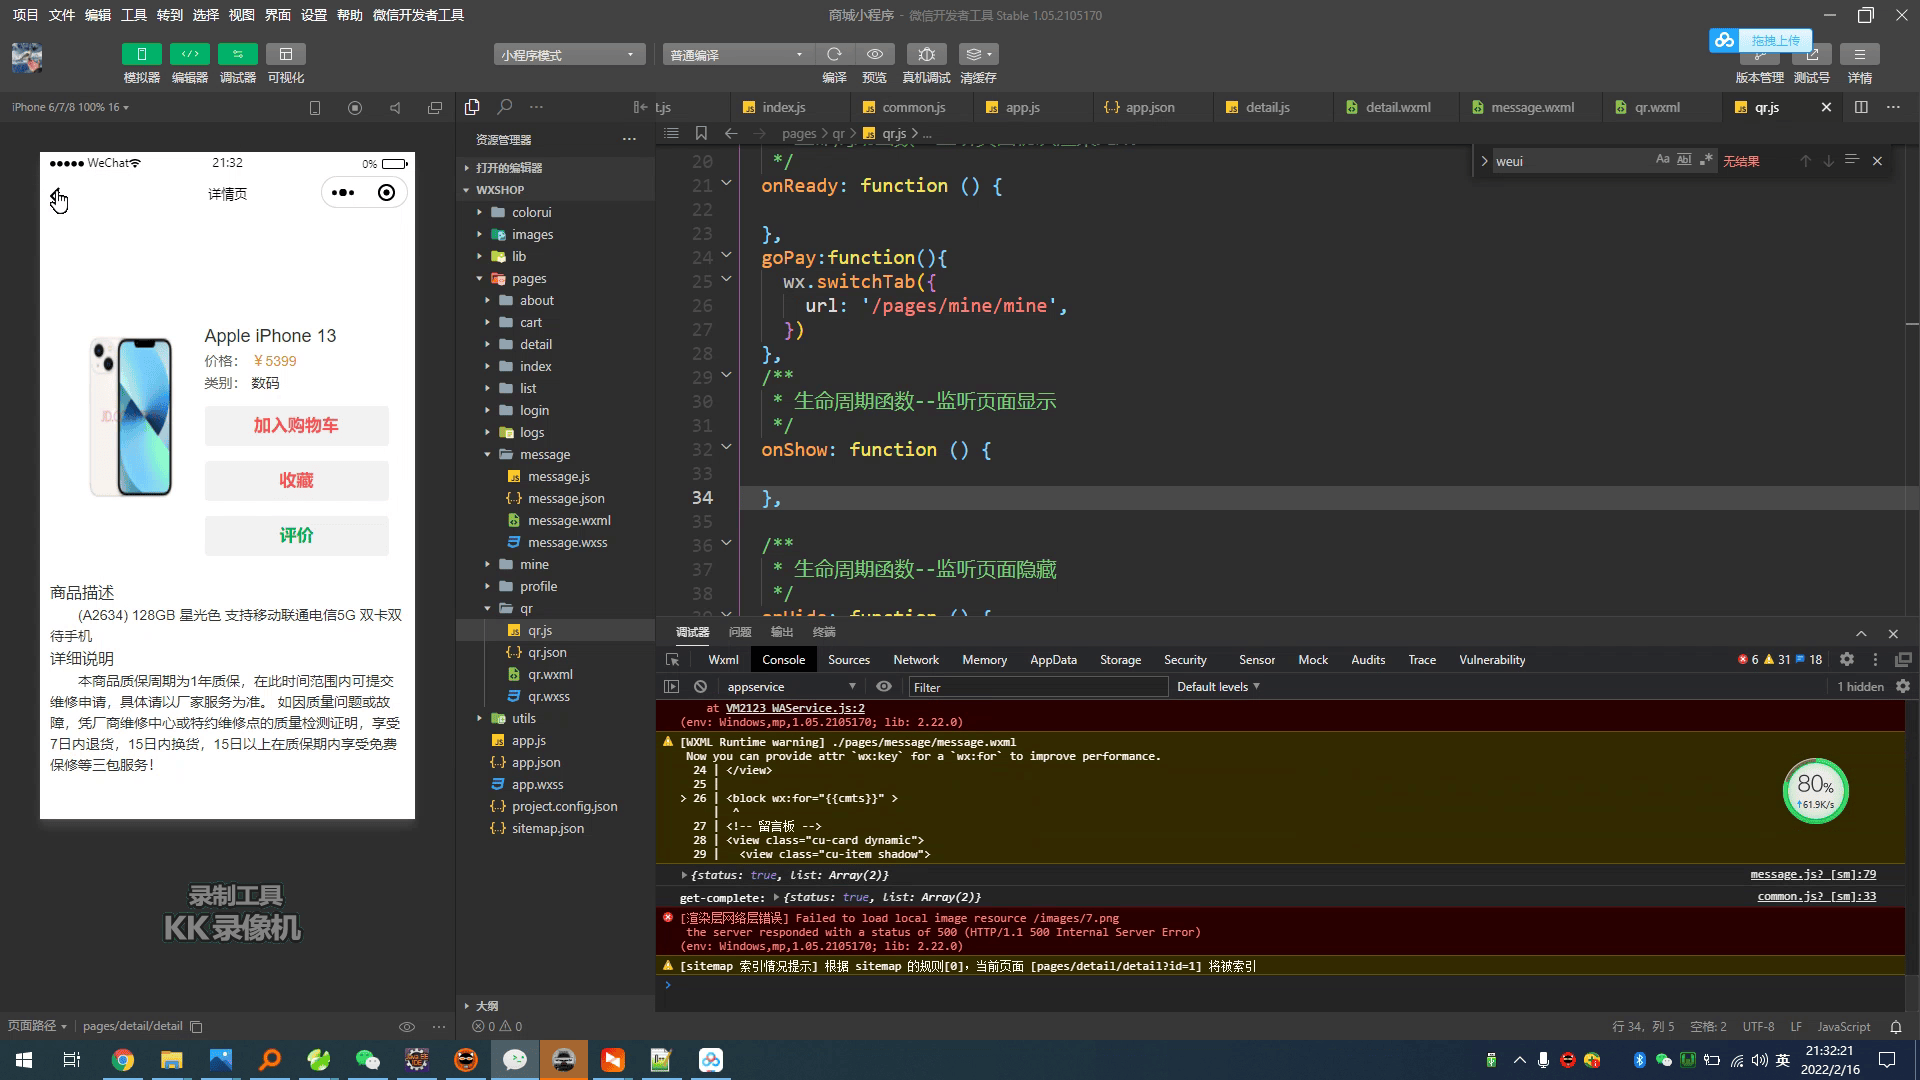
Task: Open the mini program capsule menu dots
Action: tap(343, 193)
